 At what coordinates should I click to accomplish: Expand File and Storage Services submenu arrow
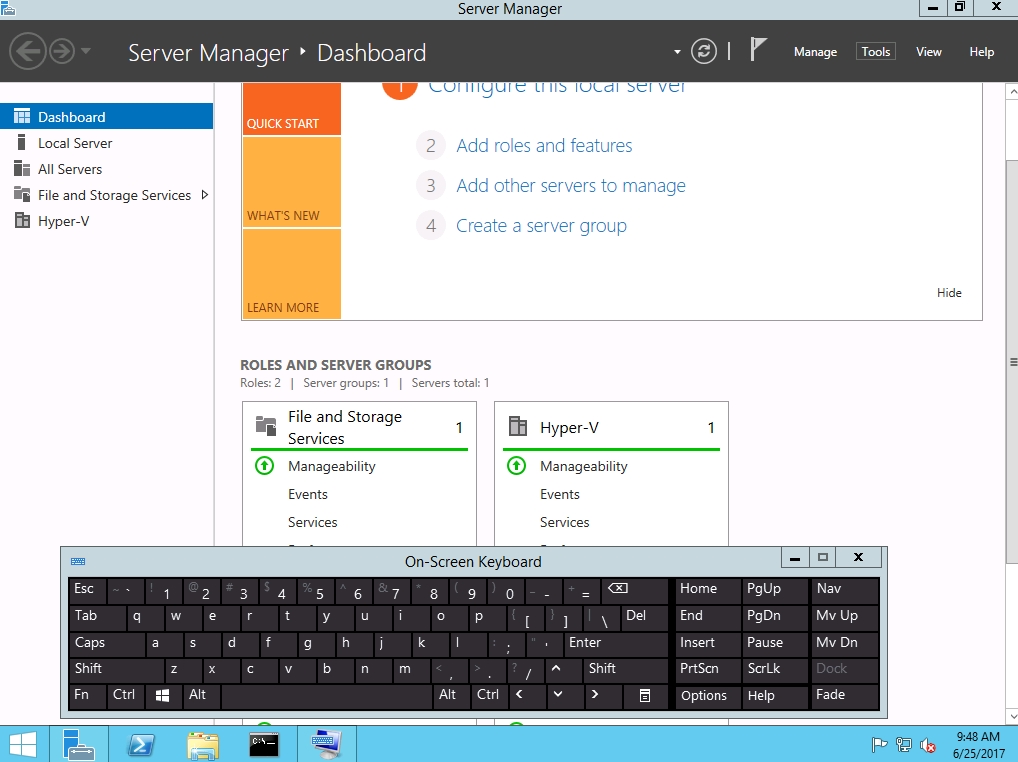pos(205,195)
